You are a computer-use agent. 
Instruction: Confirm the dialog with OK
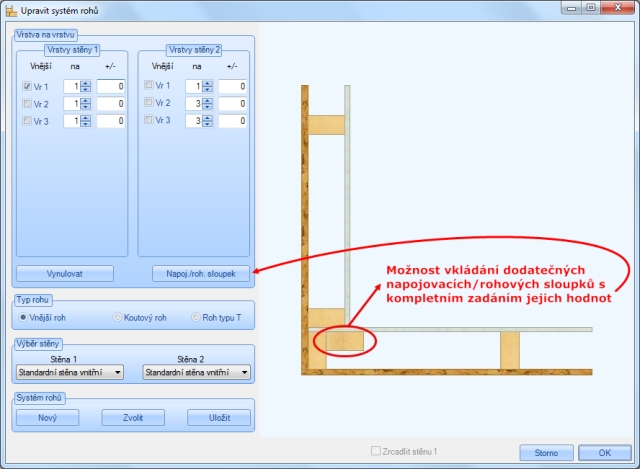pyautogui.click(x=604, y=453)
